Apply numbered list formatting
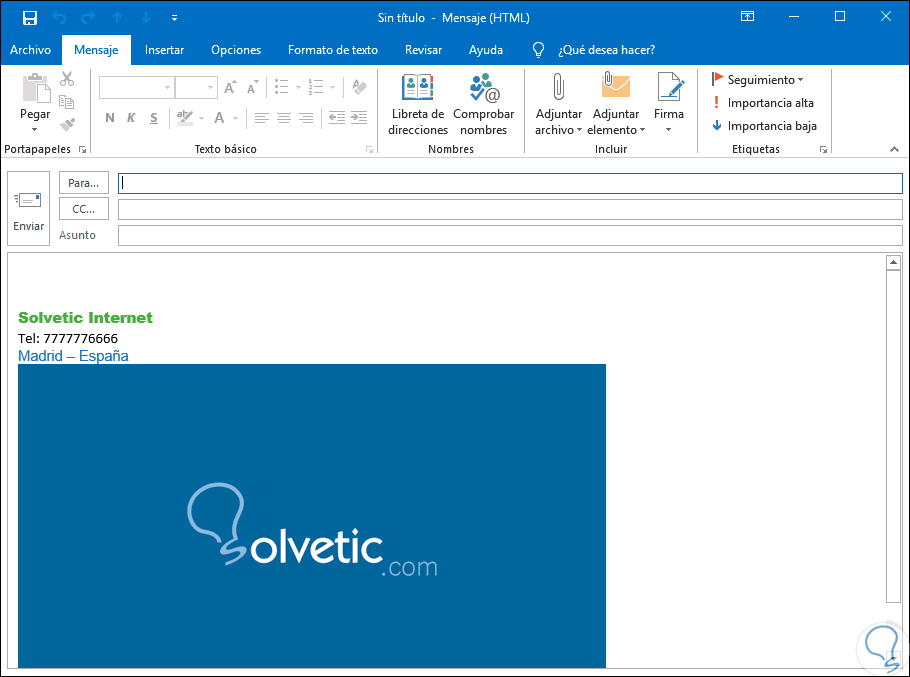910x677 pixels. coord(316,87)
